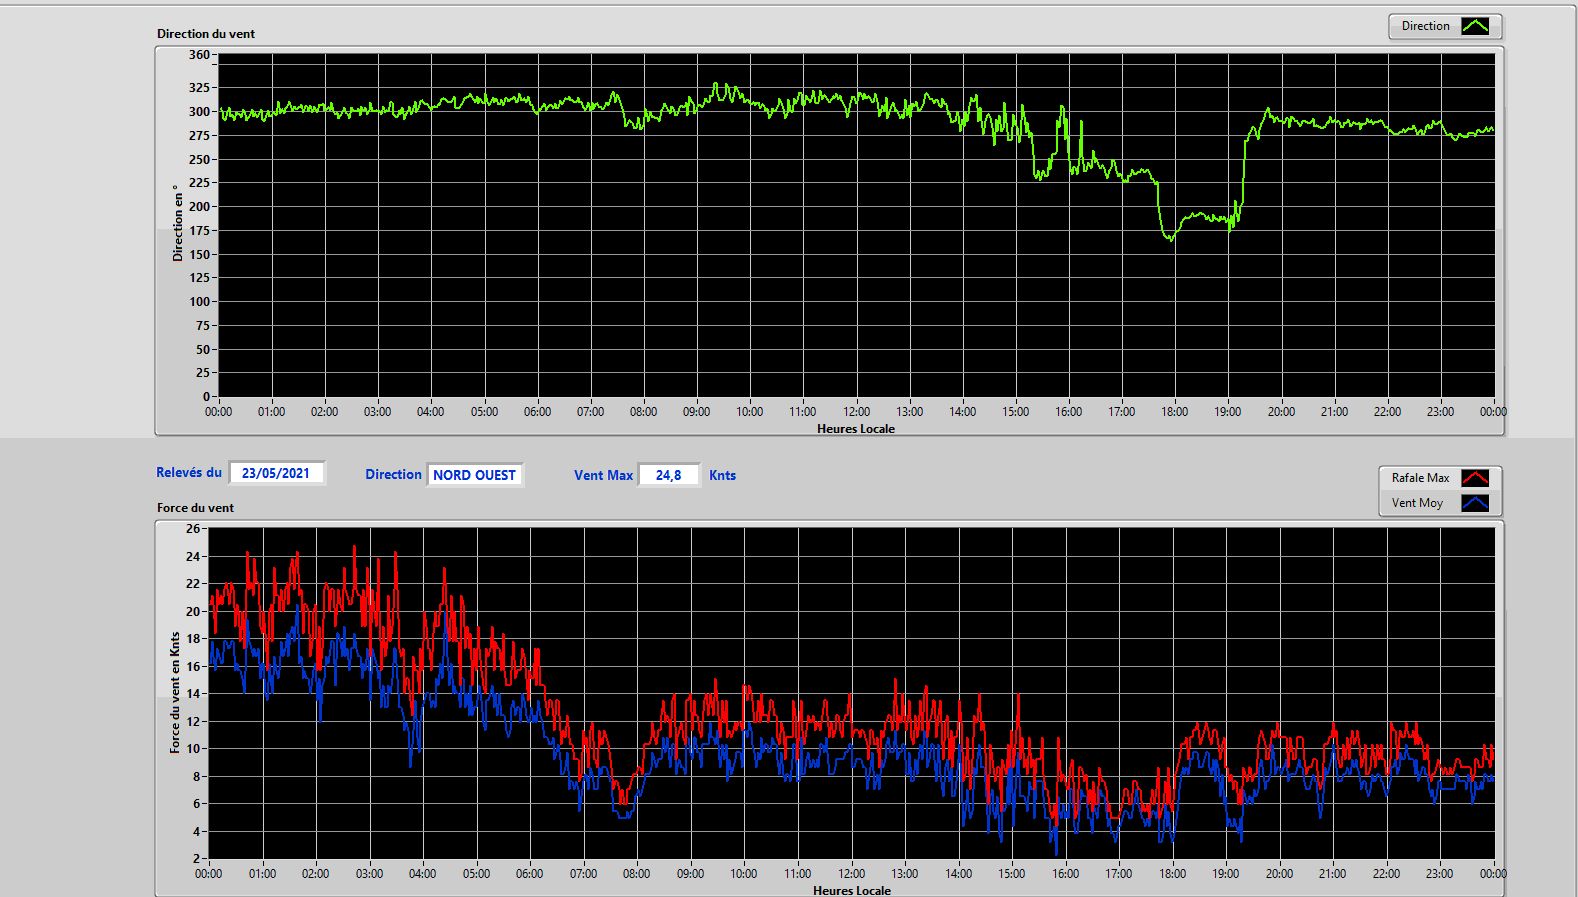Click the 'Direction en °' Y-axis label
Image resolution: width=1578 pixels, height=897 pixels.
(177, 223)
